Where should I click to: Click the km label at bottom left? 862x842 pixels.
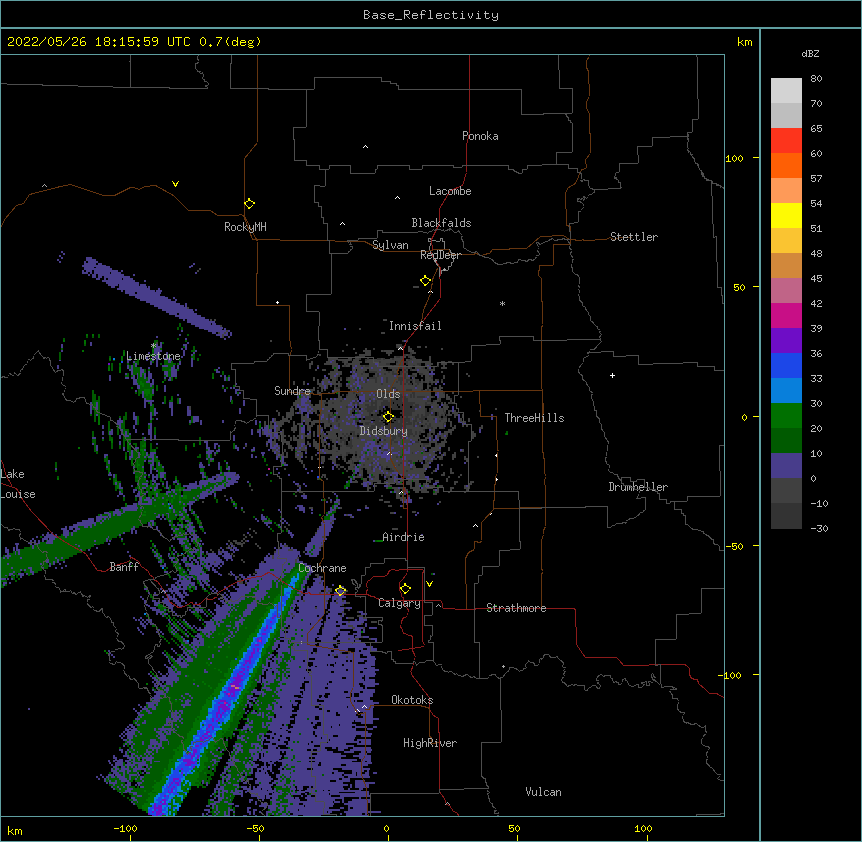click(15, 830)
